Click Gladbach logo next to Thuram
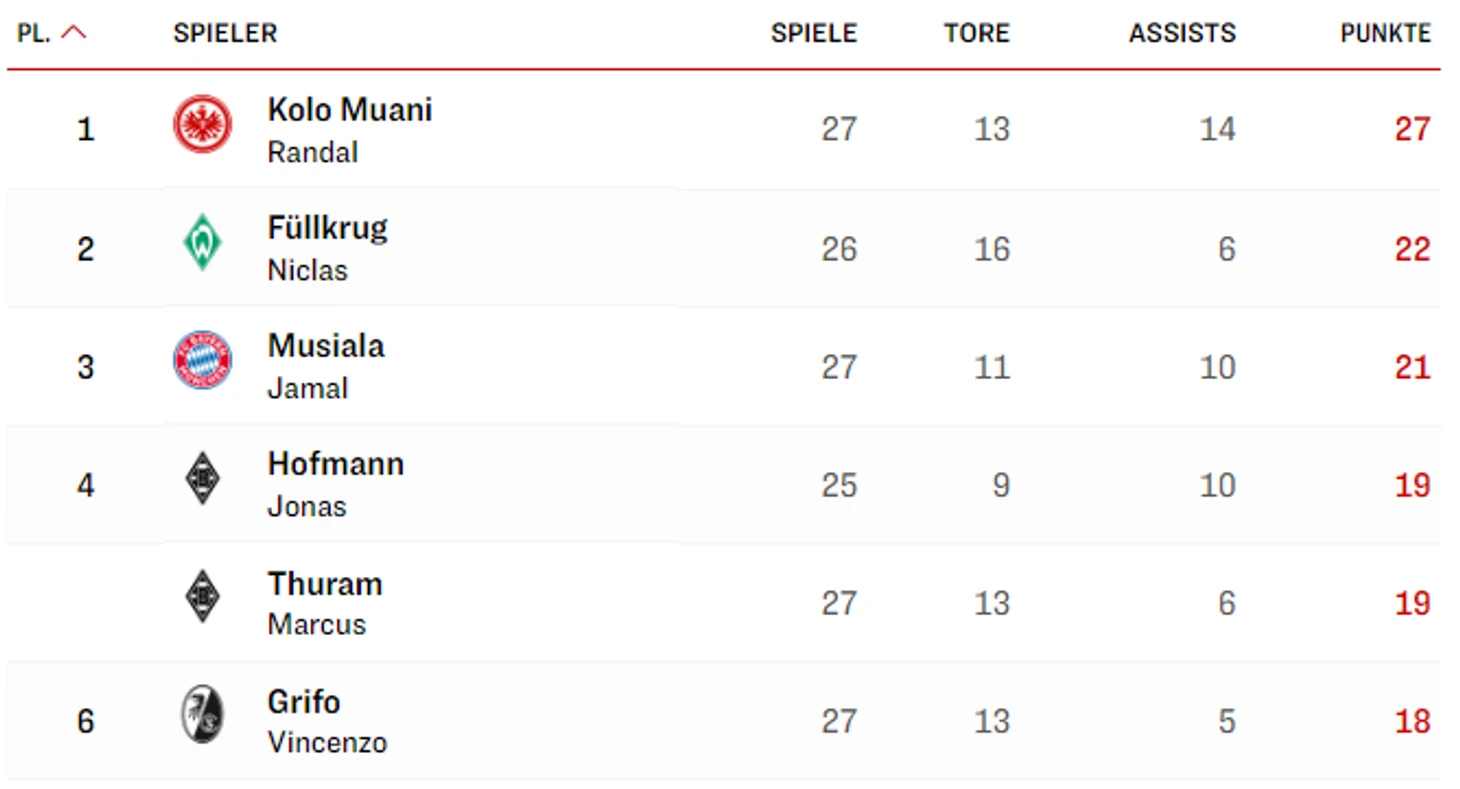This screenshot has height=789, width=1460. point(202,597)
